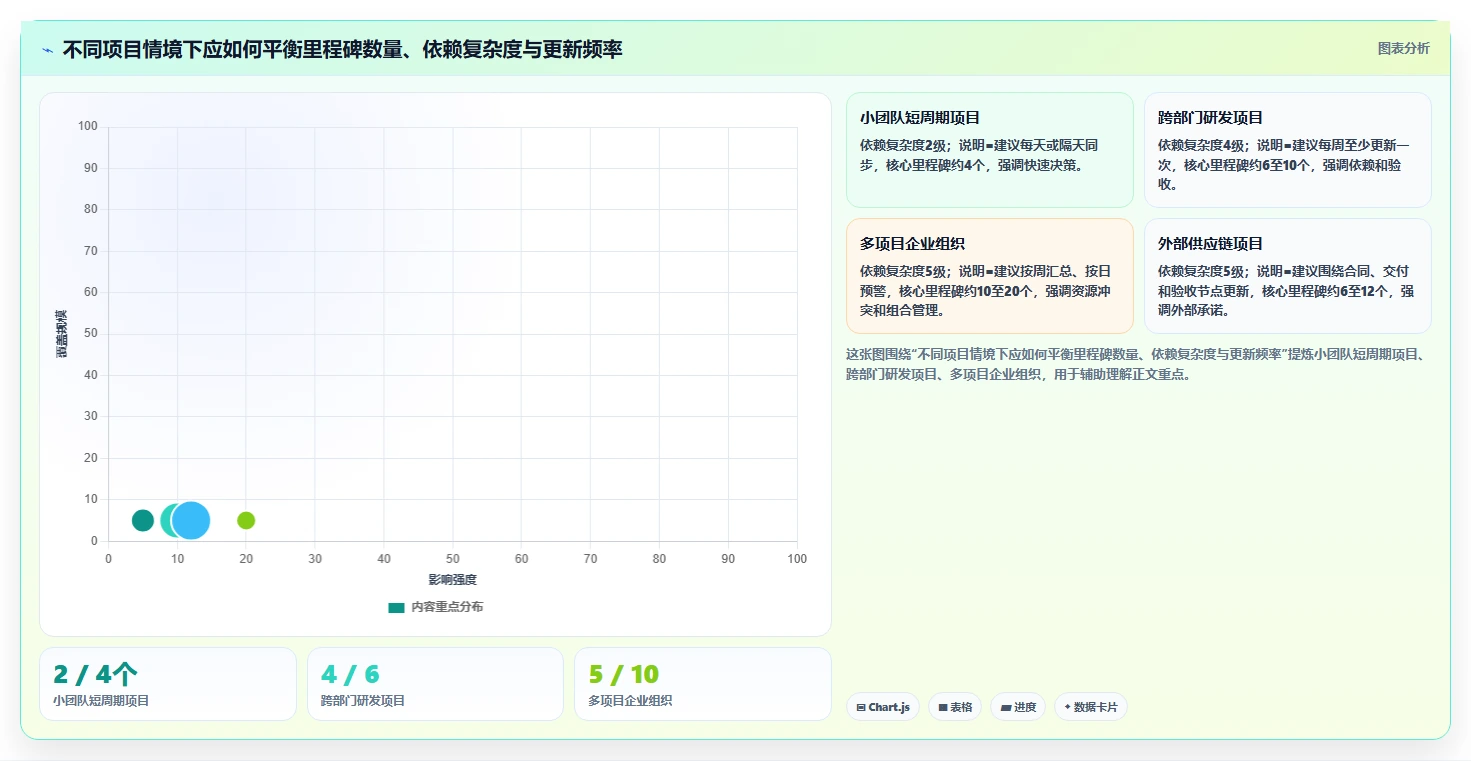This screenshot has height=761, width=1471.
Task: Click the 小团队短周期项目 caption under 2 / 4个
Action: tap(101, 701)
